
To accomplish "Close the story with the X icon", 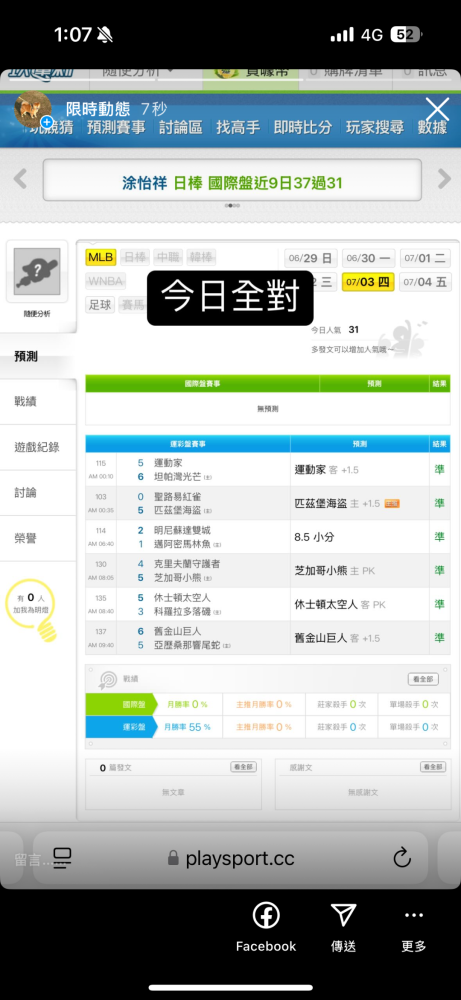I will [x=437, y=109].
